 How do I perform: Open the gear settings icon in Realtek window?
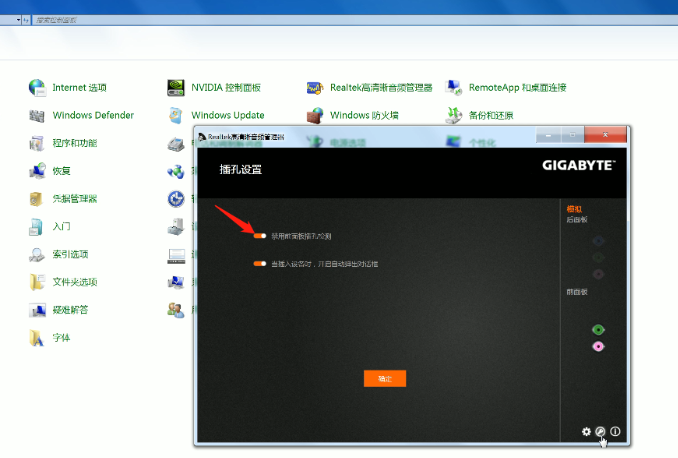[x=586, y=432]
